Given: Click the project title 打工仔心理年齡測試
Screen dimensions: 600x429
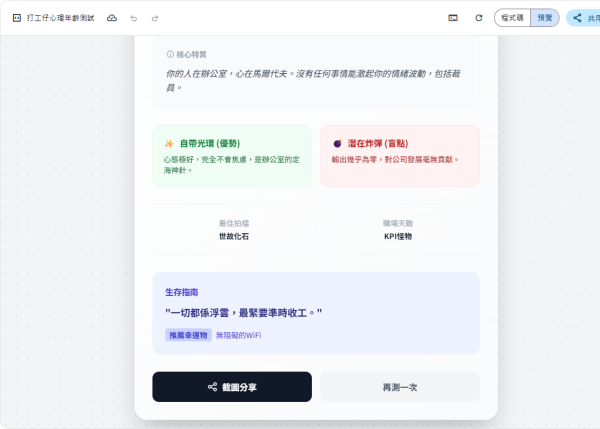Looking at the screenshot, I should [x=60, y=18].
